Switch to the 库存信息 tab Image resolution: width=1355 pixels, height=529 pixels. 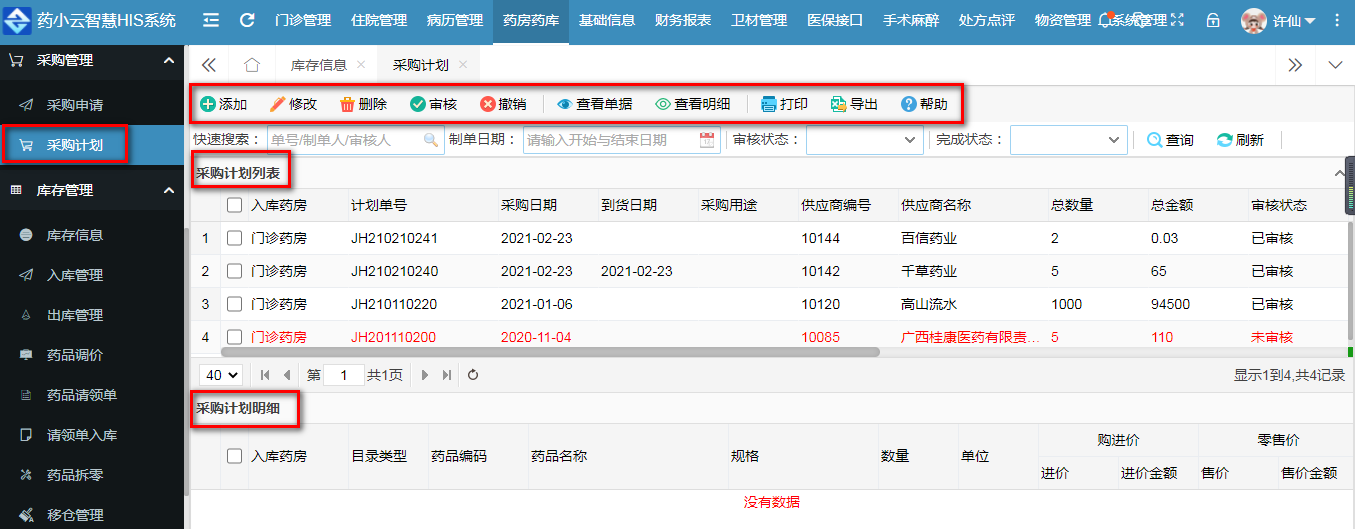coord(319,65)
